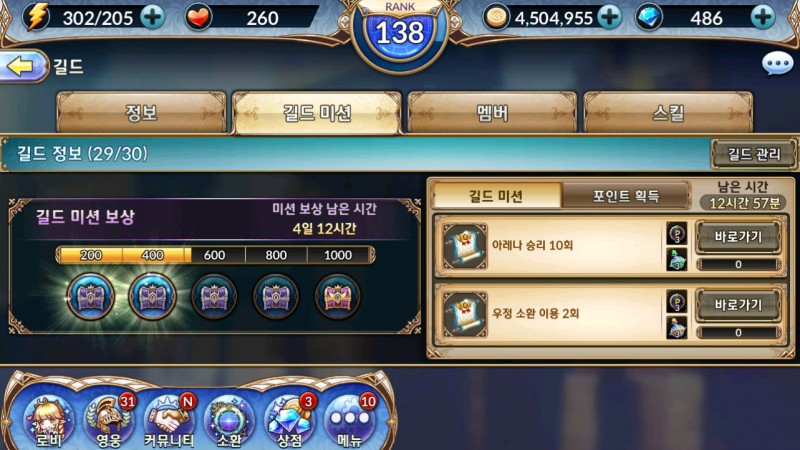This screenshot has height=450, width=800.
Task: Add energy with the lightning plus button
Action: [153, 18]
